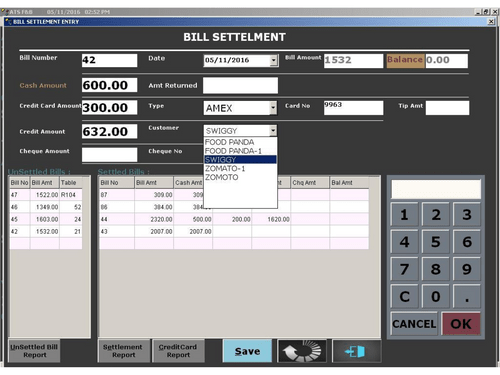Click the keypad display field
Screen dimensions: 500x375
436,189
